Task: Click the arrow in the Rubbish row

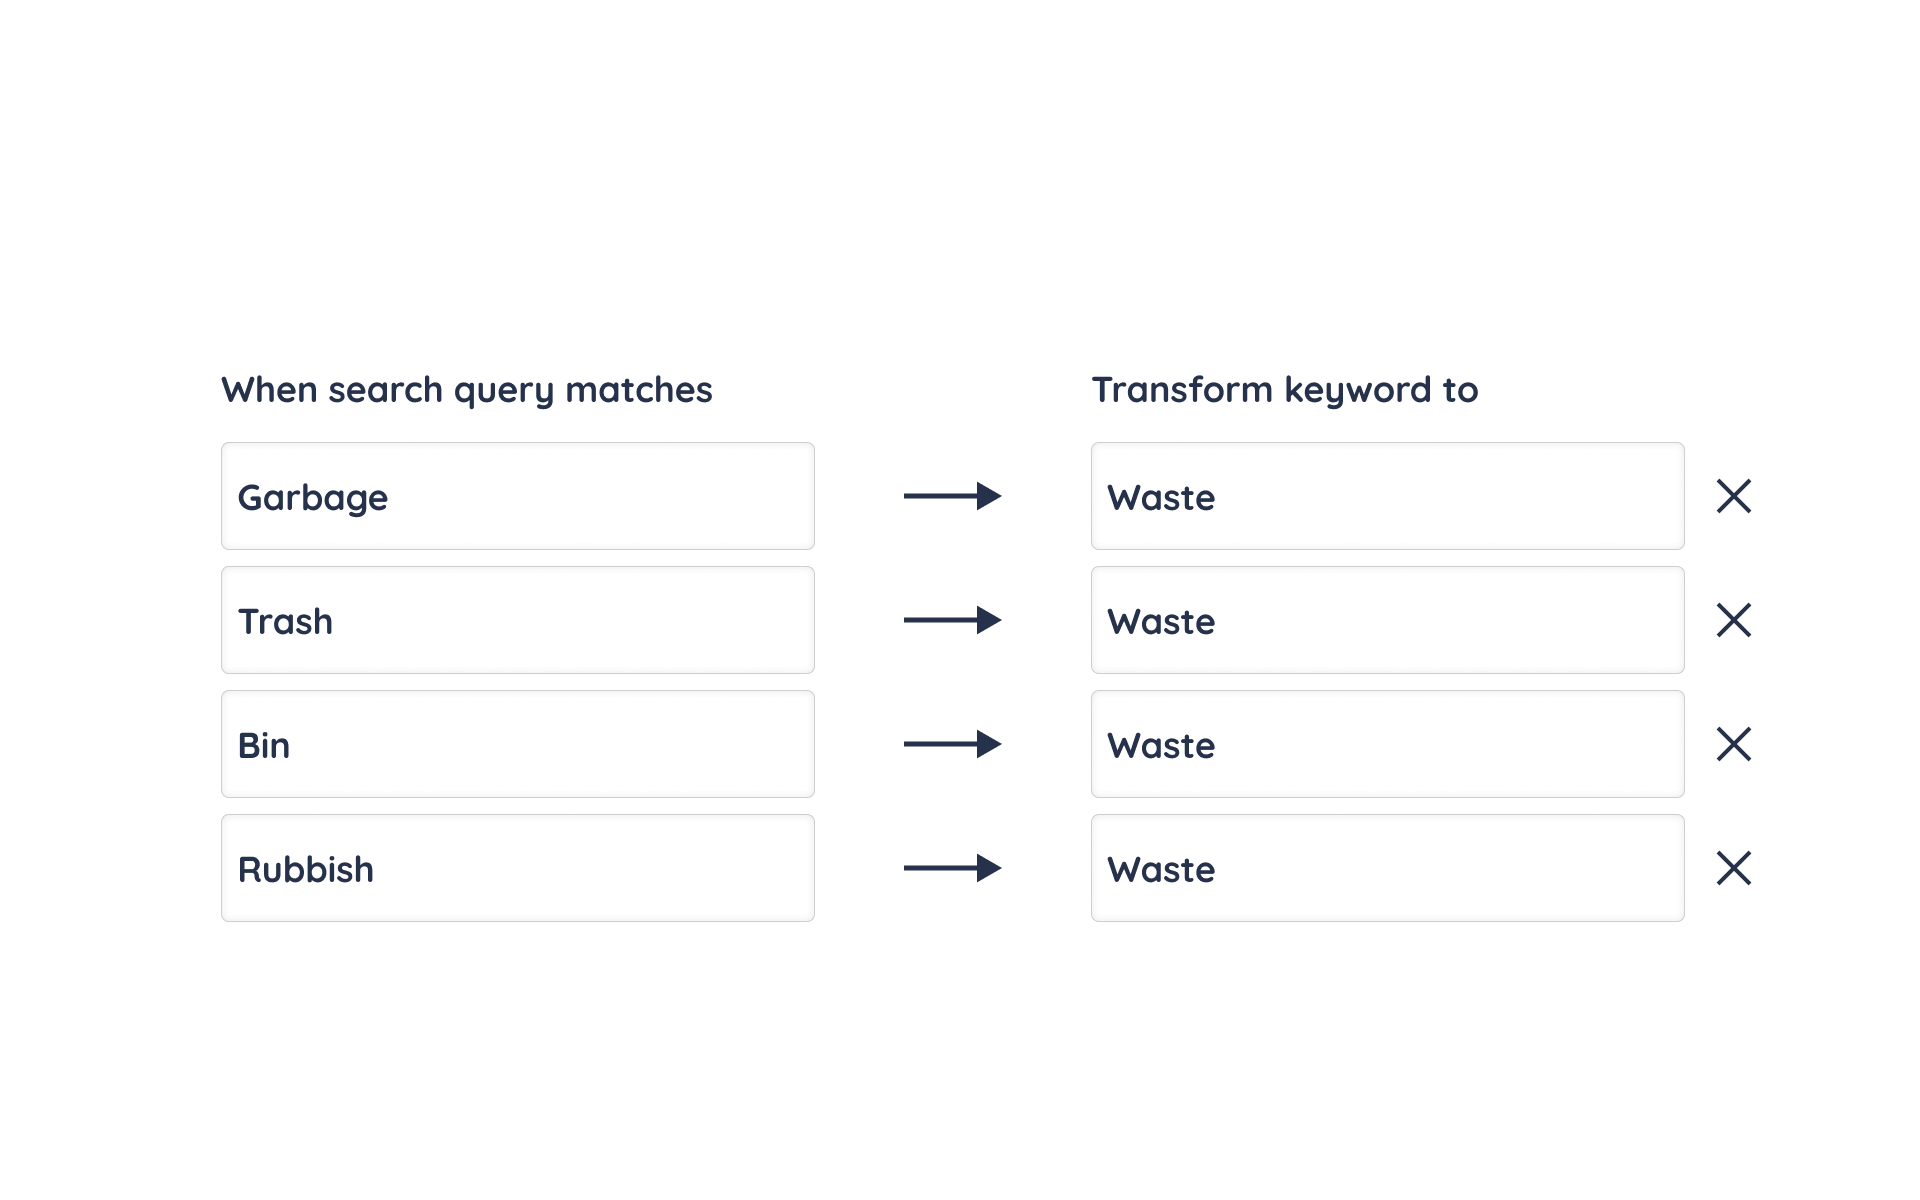Action: [952, 868]
